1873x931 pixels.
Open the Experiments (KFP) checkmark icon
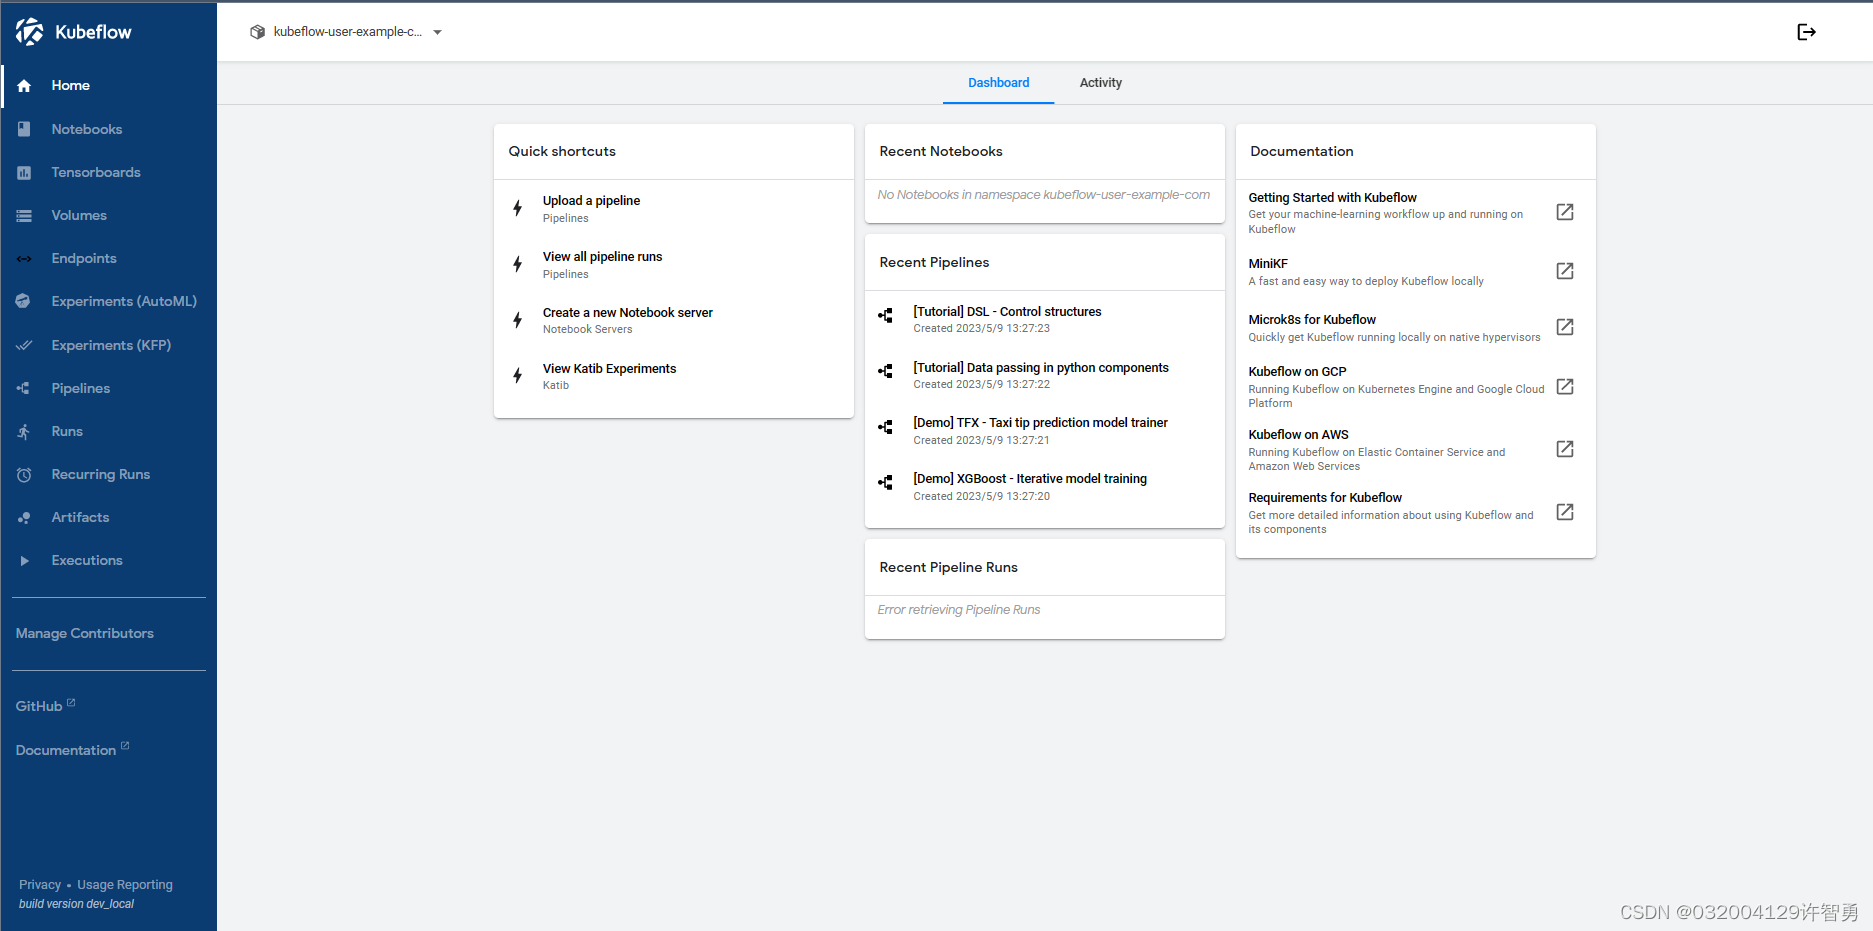point(24,345)
